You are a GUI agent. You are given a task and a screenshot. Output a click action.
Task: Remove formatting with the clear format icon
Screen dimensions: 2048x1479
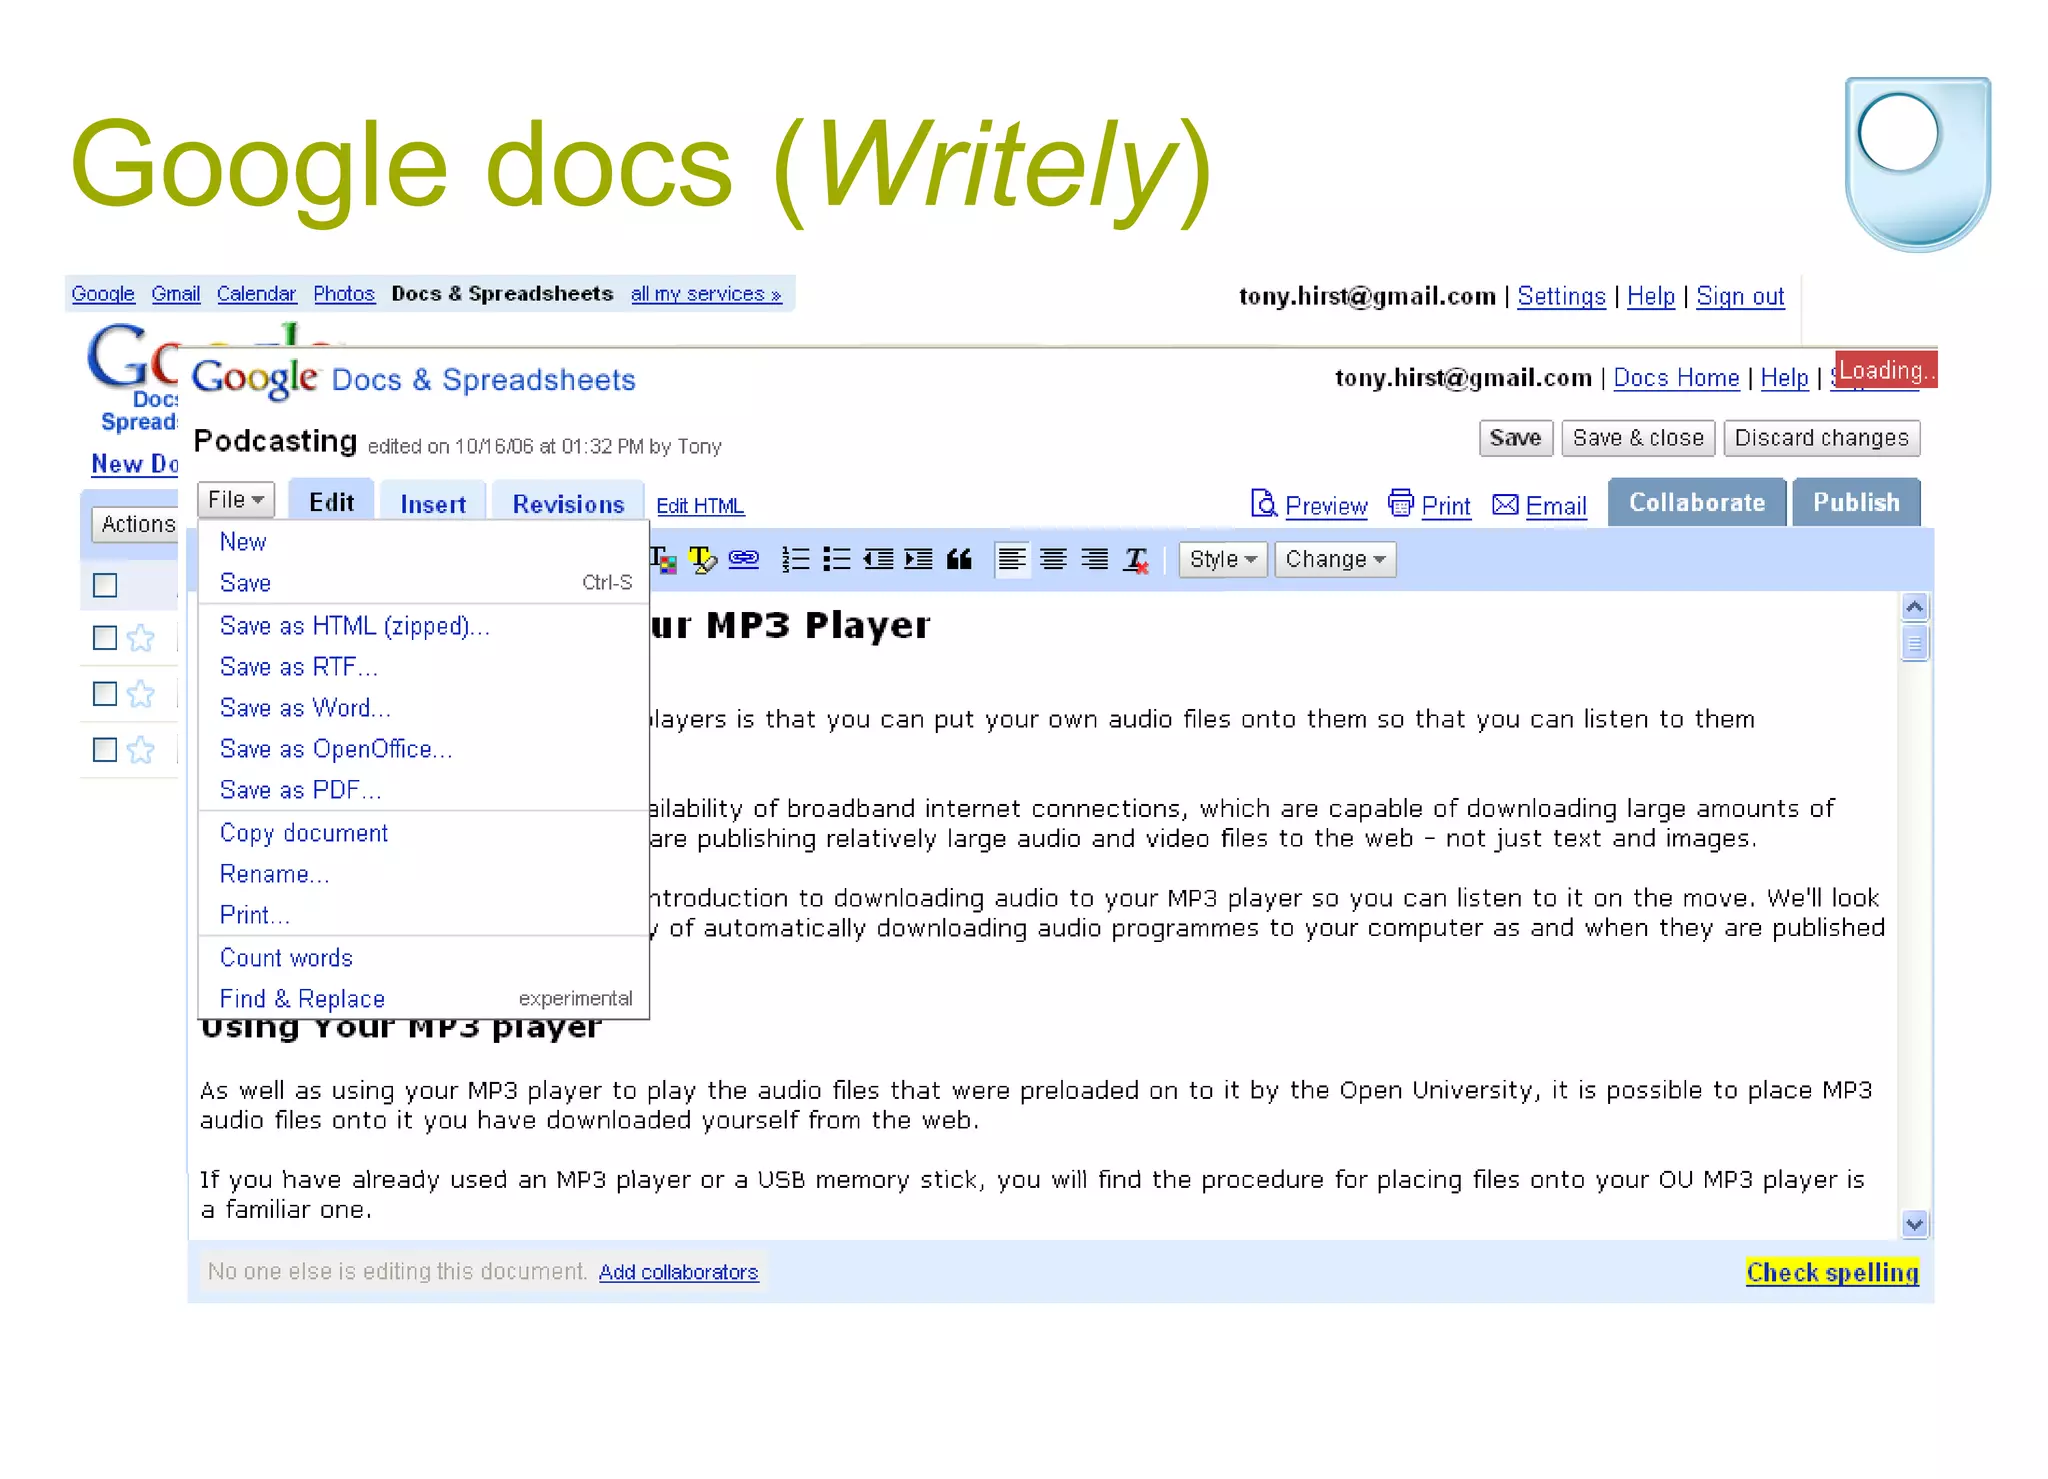[x=1136, y=561]
